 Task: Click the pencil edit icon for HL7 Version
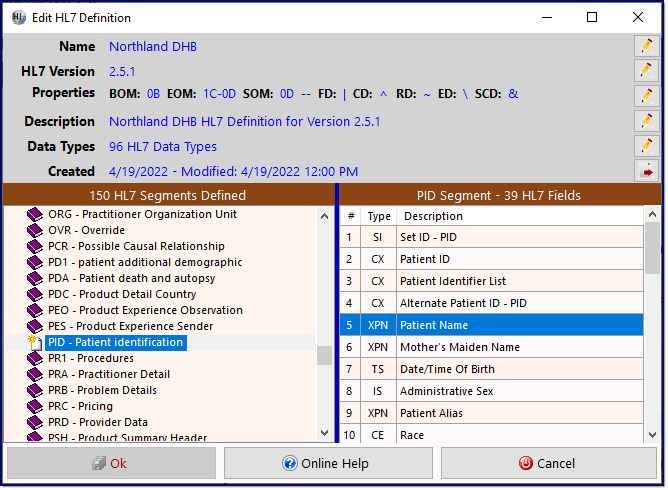(x=647, y=70)
